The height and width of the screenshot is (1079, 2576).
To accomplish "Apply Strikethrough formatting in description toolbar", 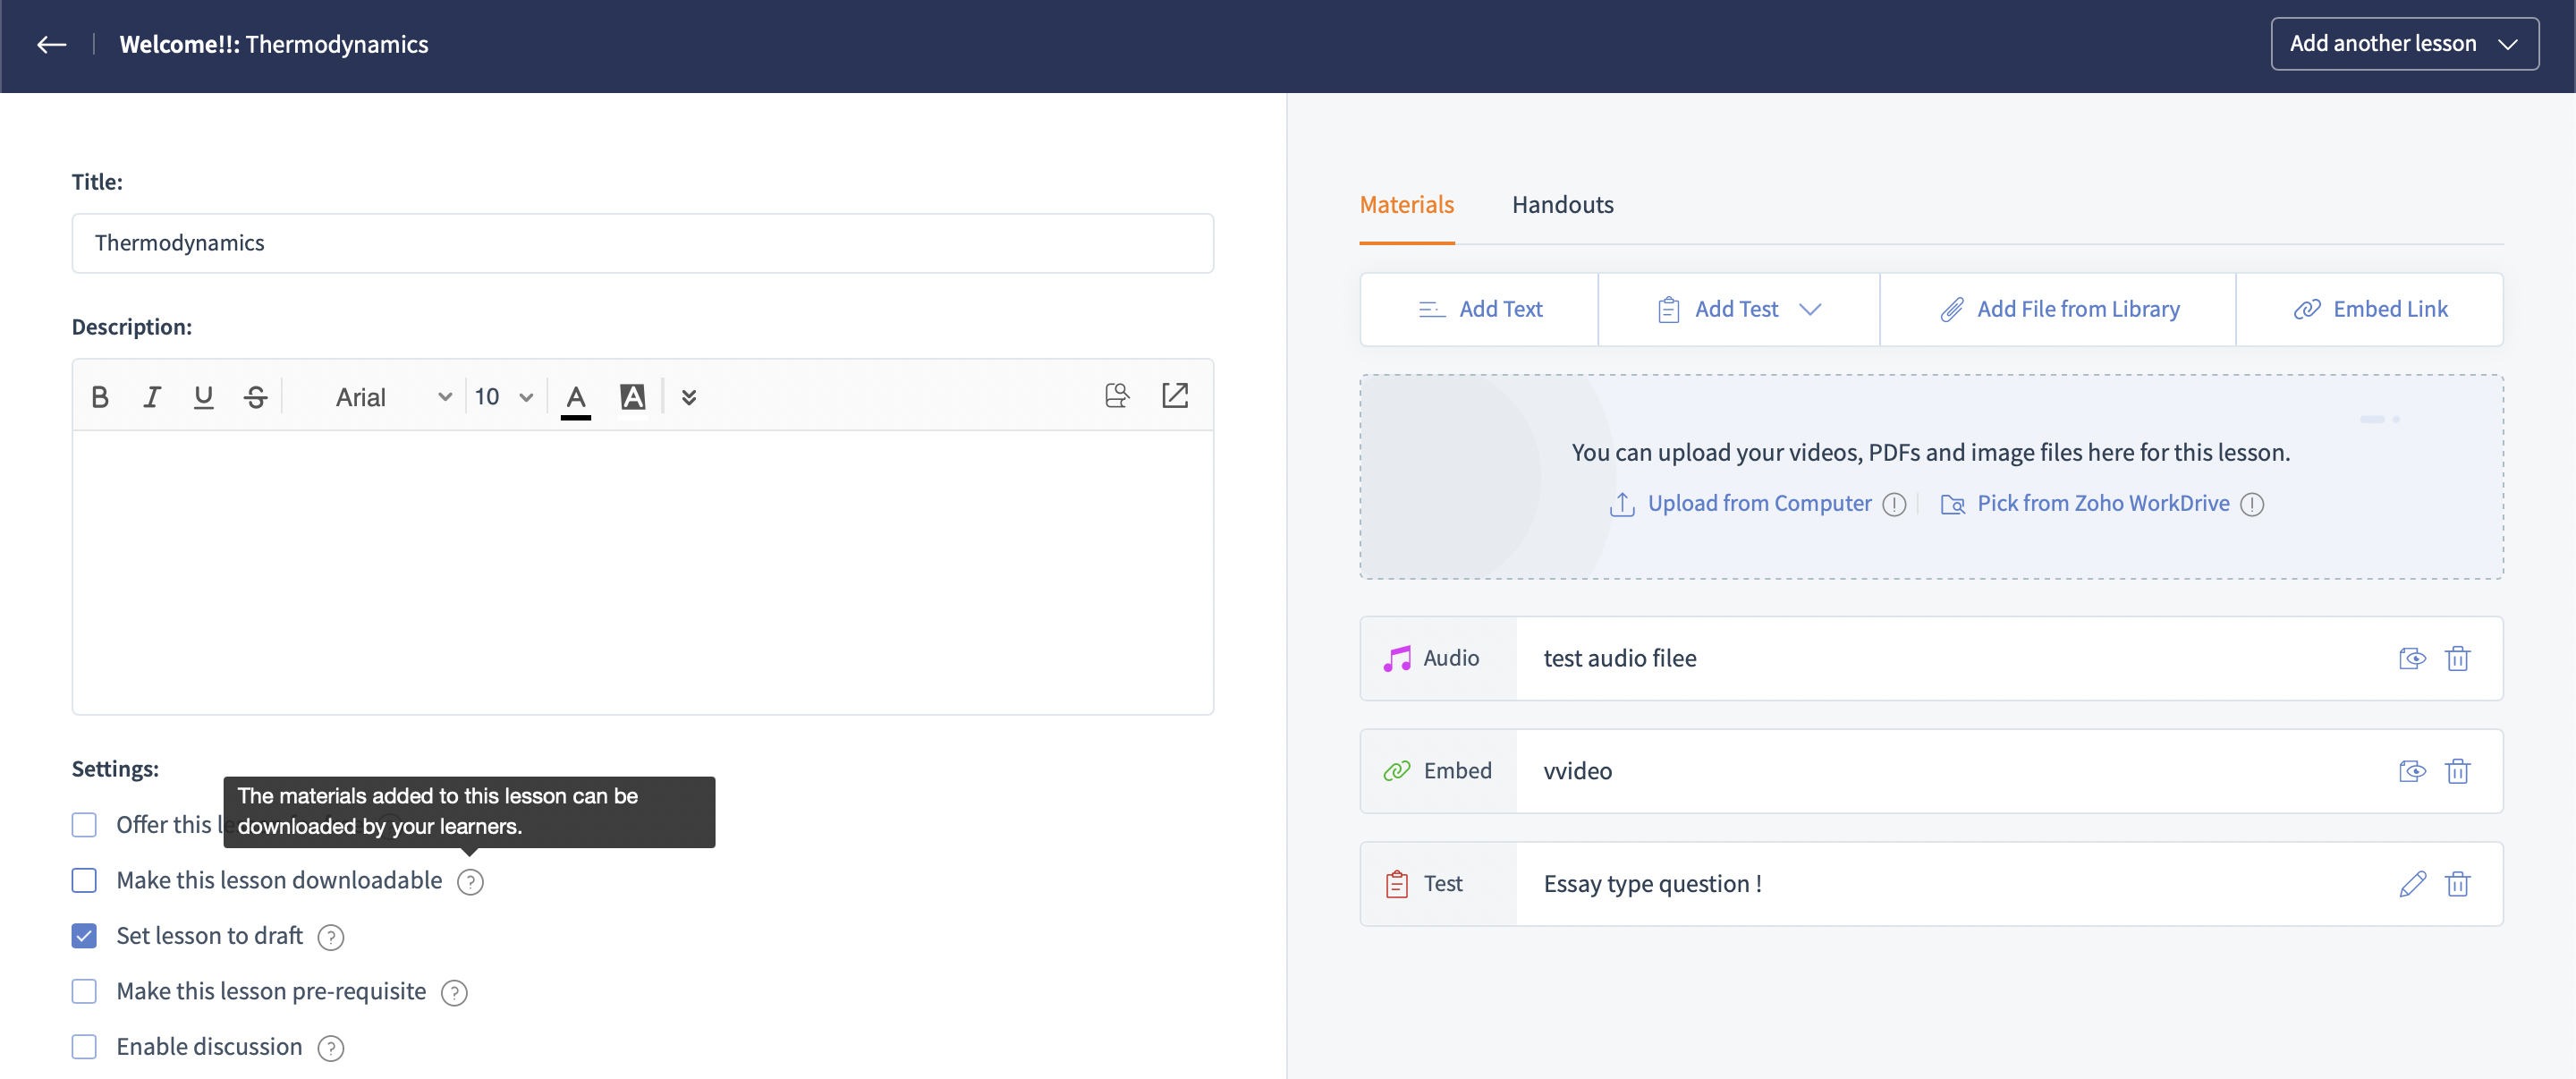I will point(255,397).
